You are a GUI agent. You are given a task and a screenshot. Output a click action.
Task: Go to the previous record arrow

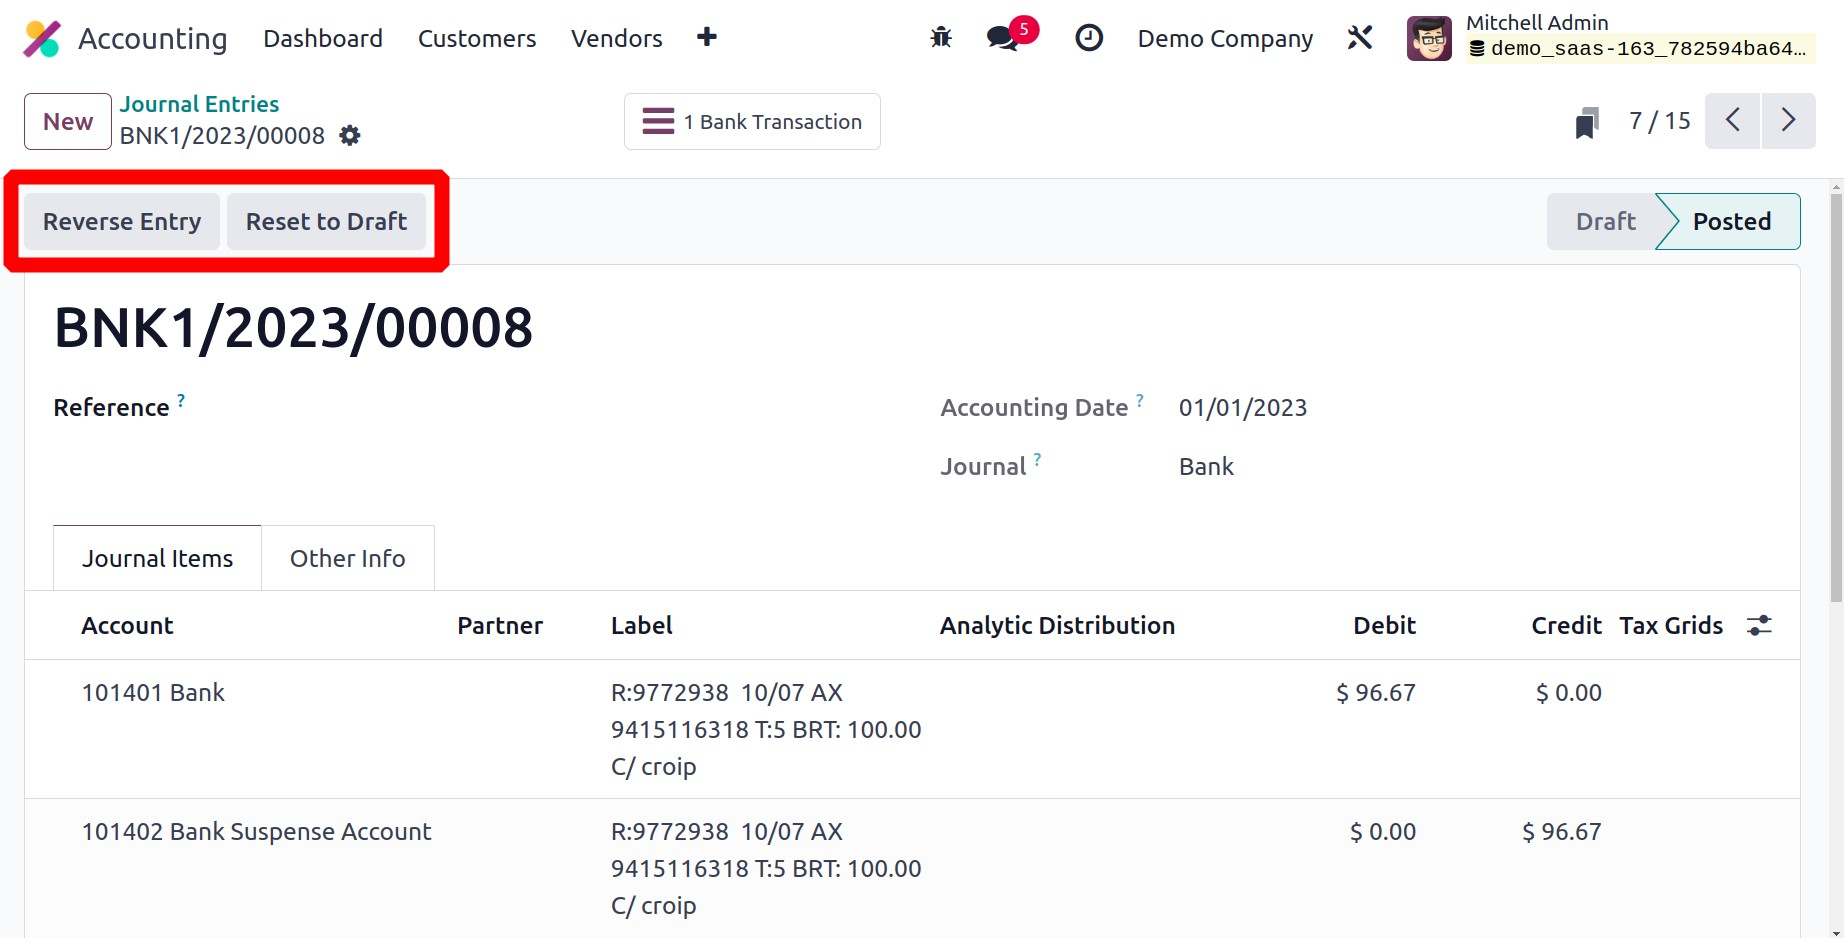pyautogui.click(x=1732, y=121)
